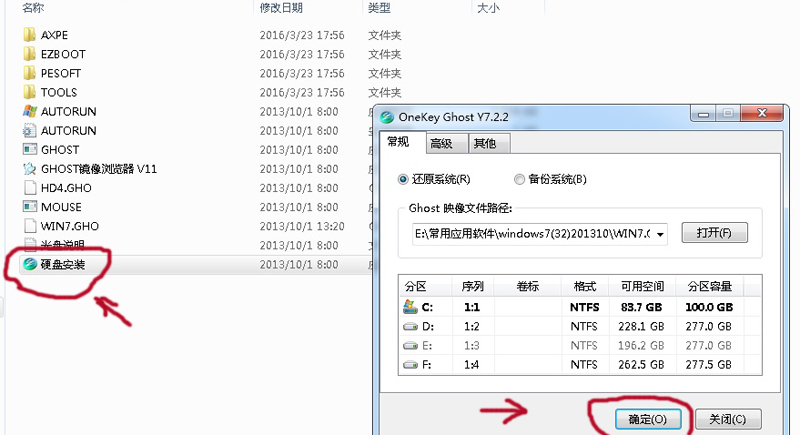800x435 pixels.
Task: Select the TOOLS folder icon
Action: pyautogui.click(x=30, y=92)
